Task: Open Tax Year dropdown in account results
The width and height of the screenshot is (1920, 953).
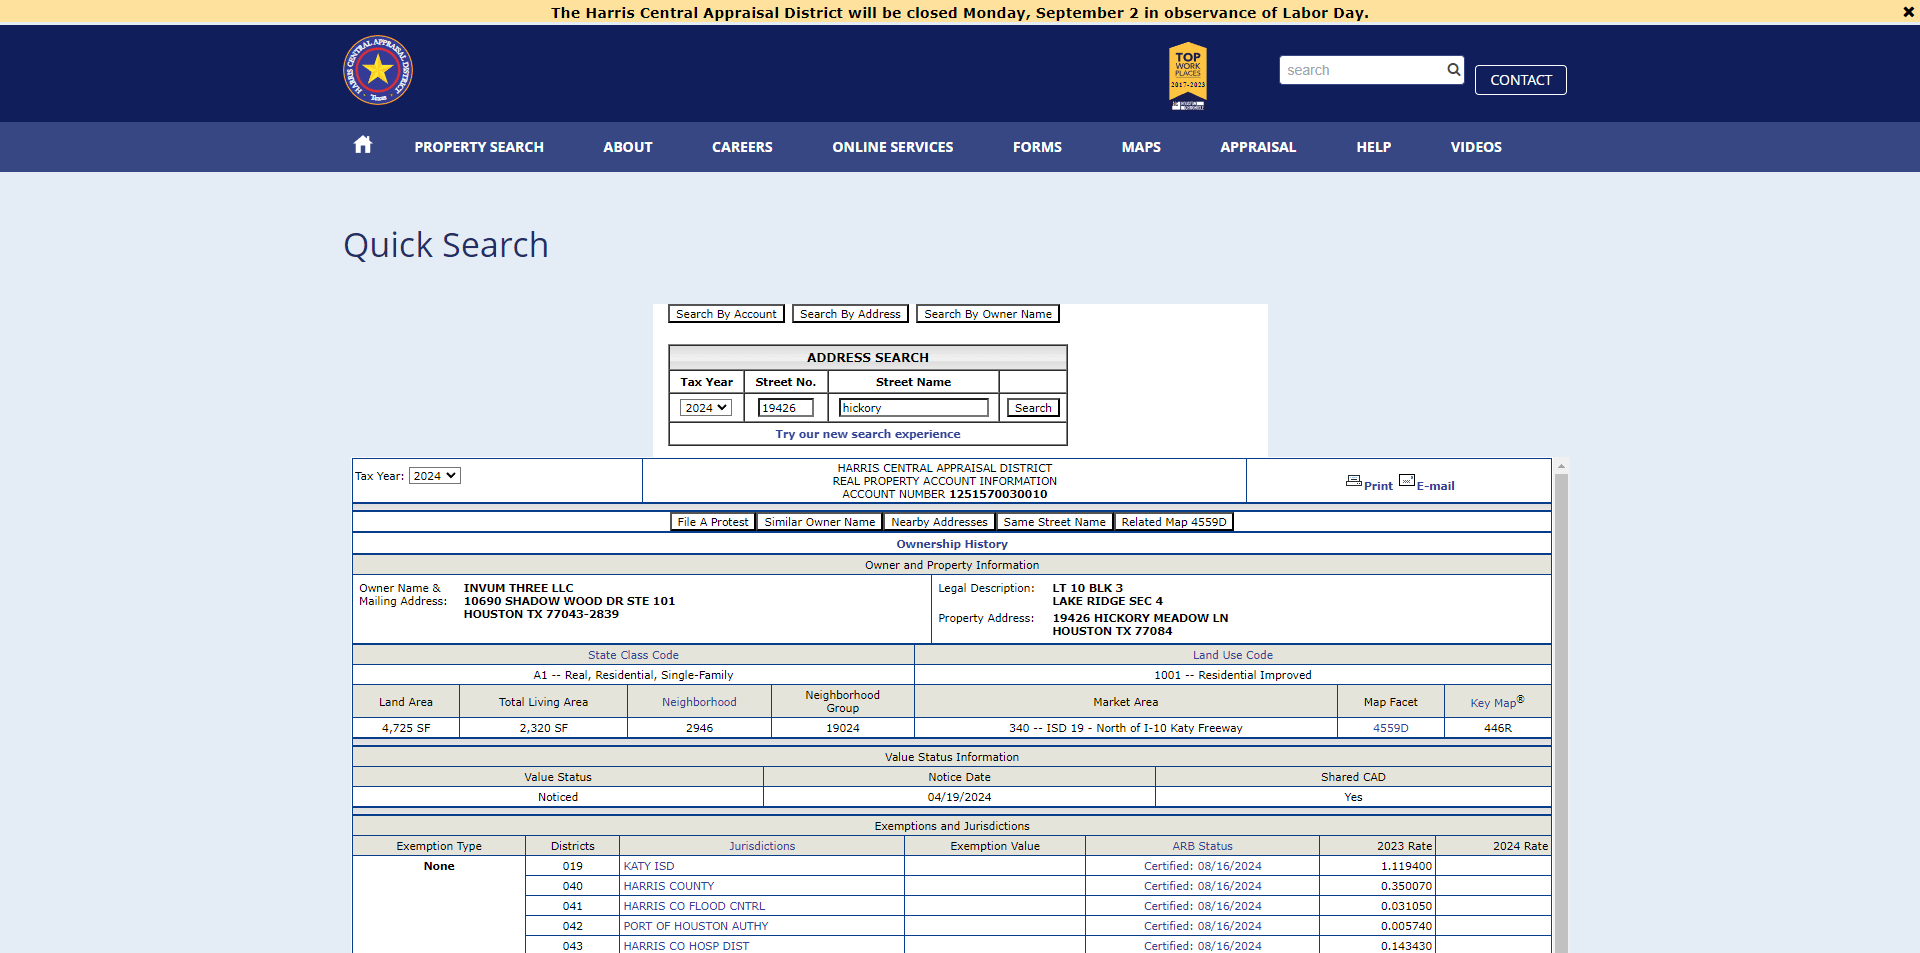Action: pyautogui.click(x=435, y=476)
